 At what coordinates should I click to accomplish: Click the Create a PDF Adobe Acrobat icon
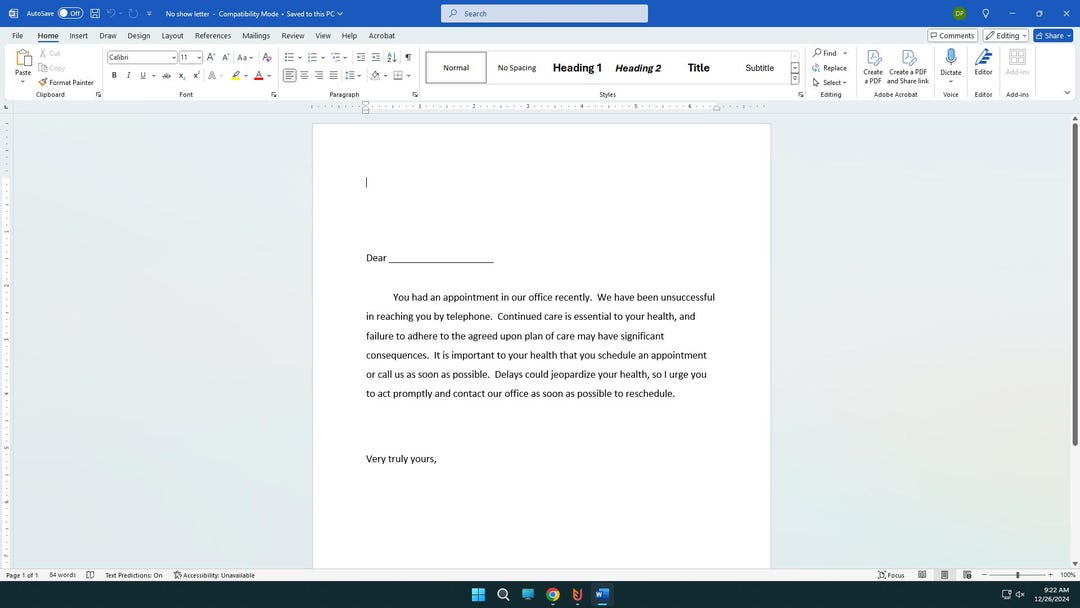coord(872,65)
